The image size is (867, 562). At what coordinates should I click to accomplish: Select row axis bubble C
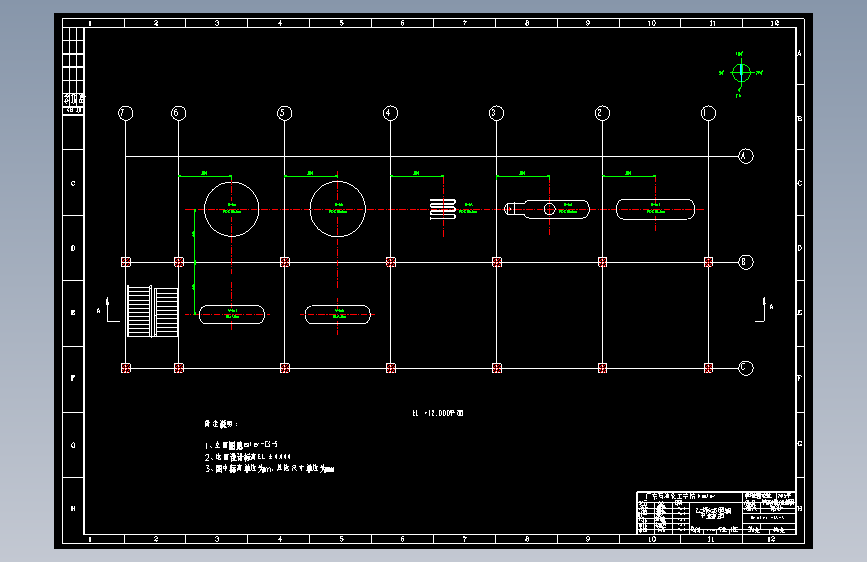tap(746, 368)
